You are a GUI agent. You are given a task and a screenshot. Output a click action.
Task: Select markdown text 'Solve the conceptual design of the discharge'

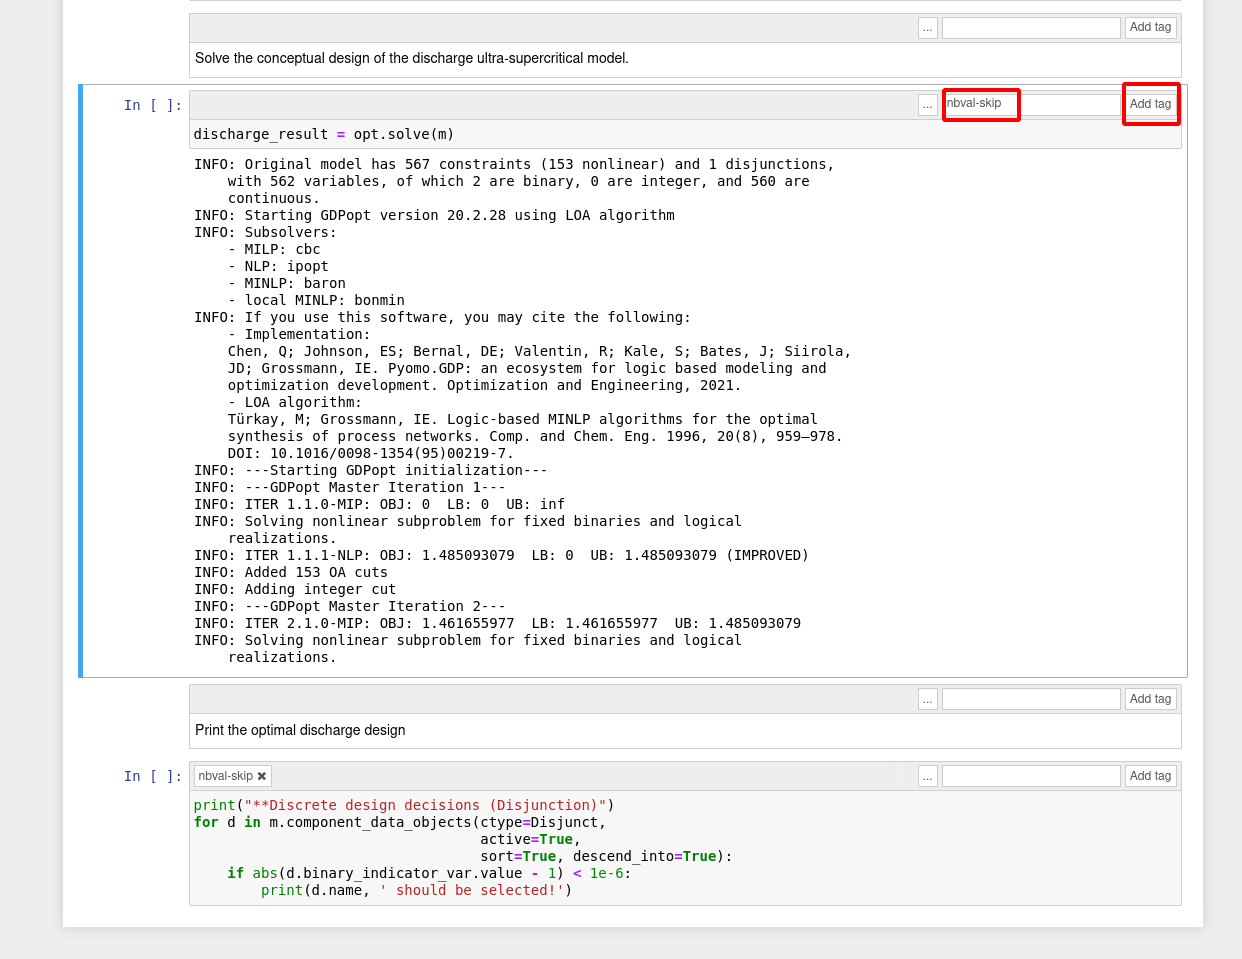pyautogui.click(x=337, y=58)
